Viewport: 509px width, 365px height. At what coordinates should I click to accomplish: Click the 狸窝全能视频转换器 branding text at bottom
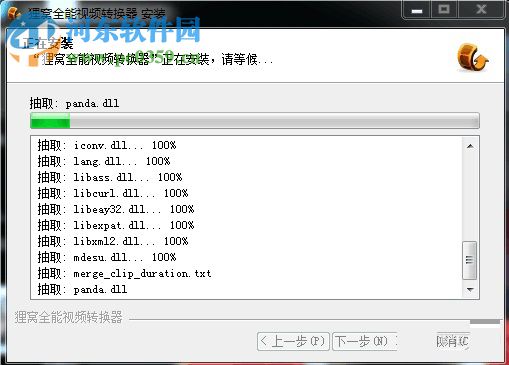(x=69, y=317)
